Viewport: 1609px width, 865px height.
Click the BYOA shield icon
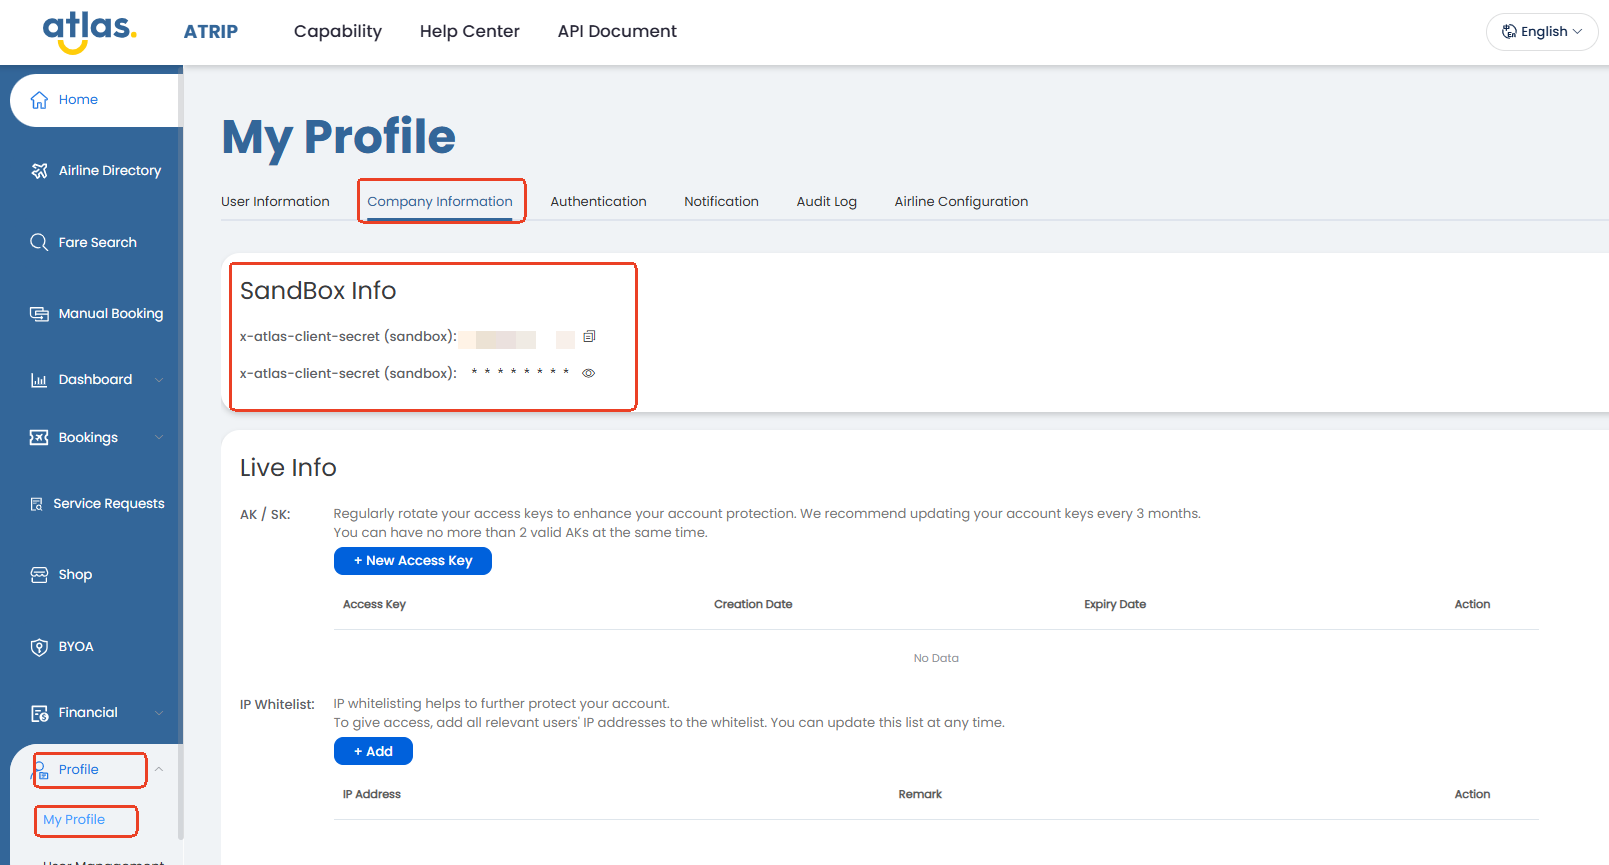tap(39, 647)
